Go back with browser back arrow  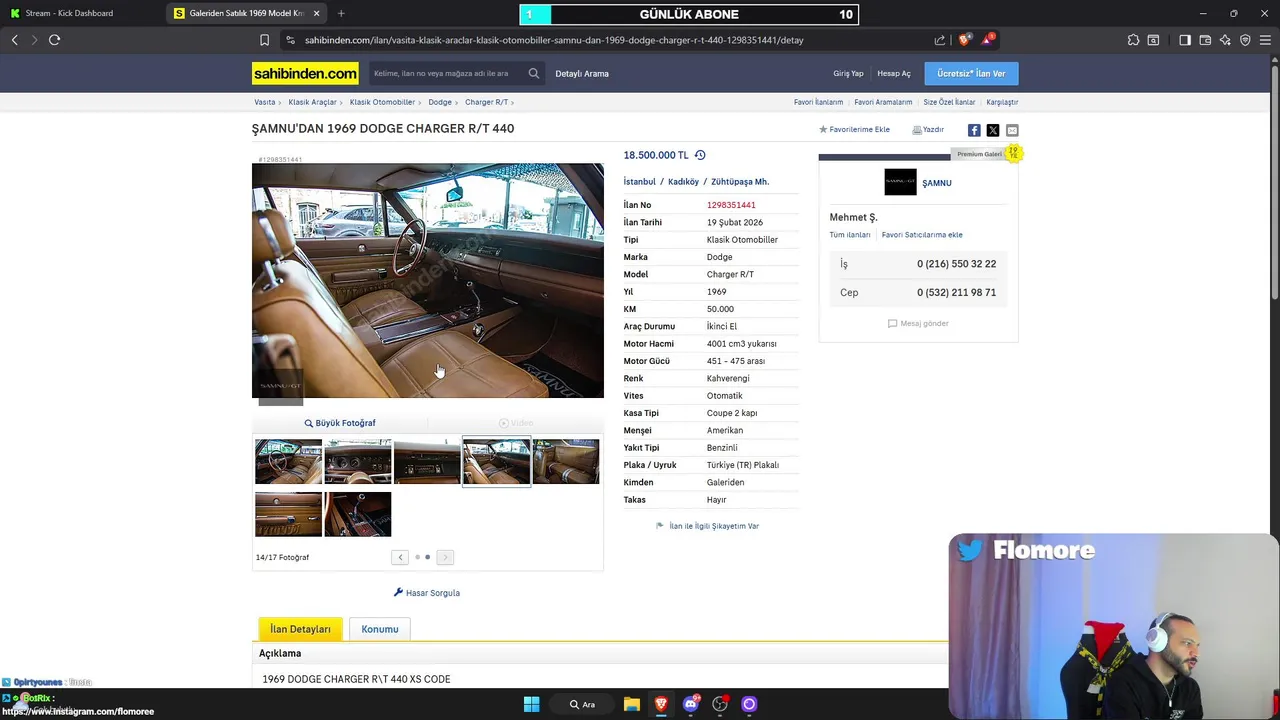pyautogui.click(x=14, y=40)
